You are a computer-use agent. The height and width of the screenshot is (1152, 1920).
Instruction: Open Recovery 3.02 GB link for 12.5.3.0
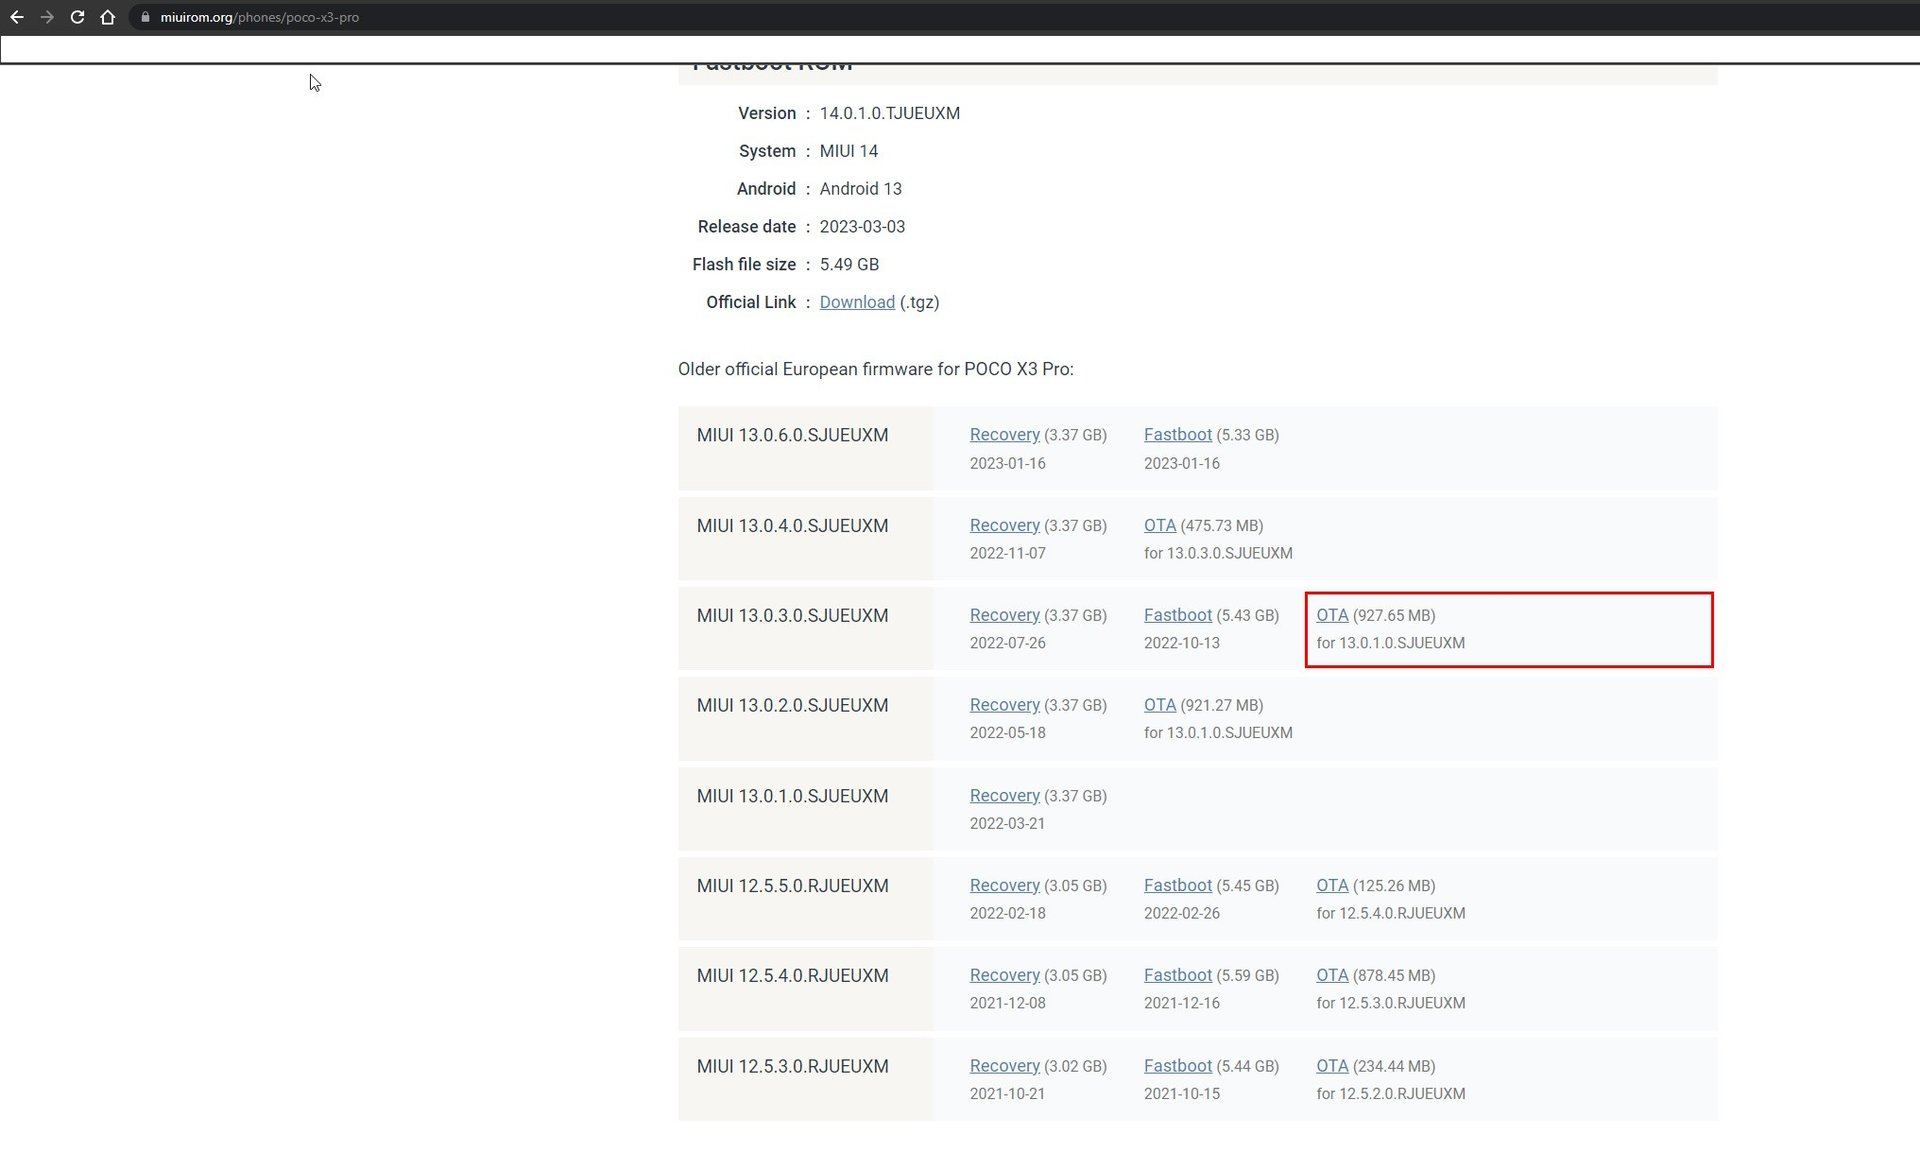(x=1004, y=1066)
